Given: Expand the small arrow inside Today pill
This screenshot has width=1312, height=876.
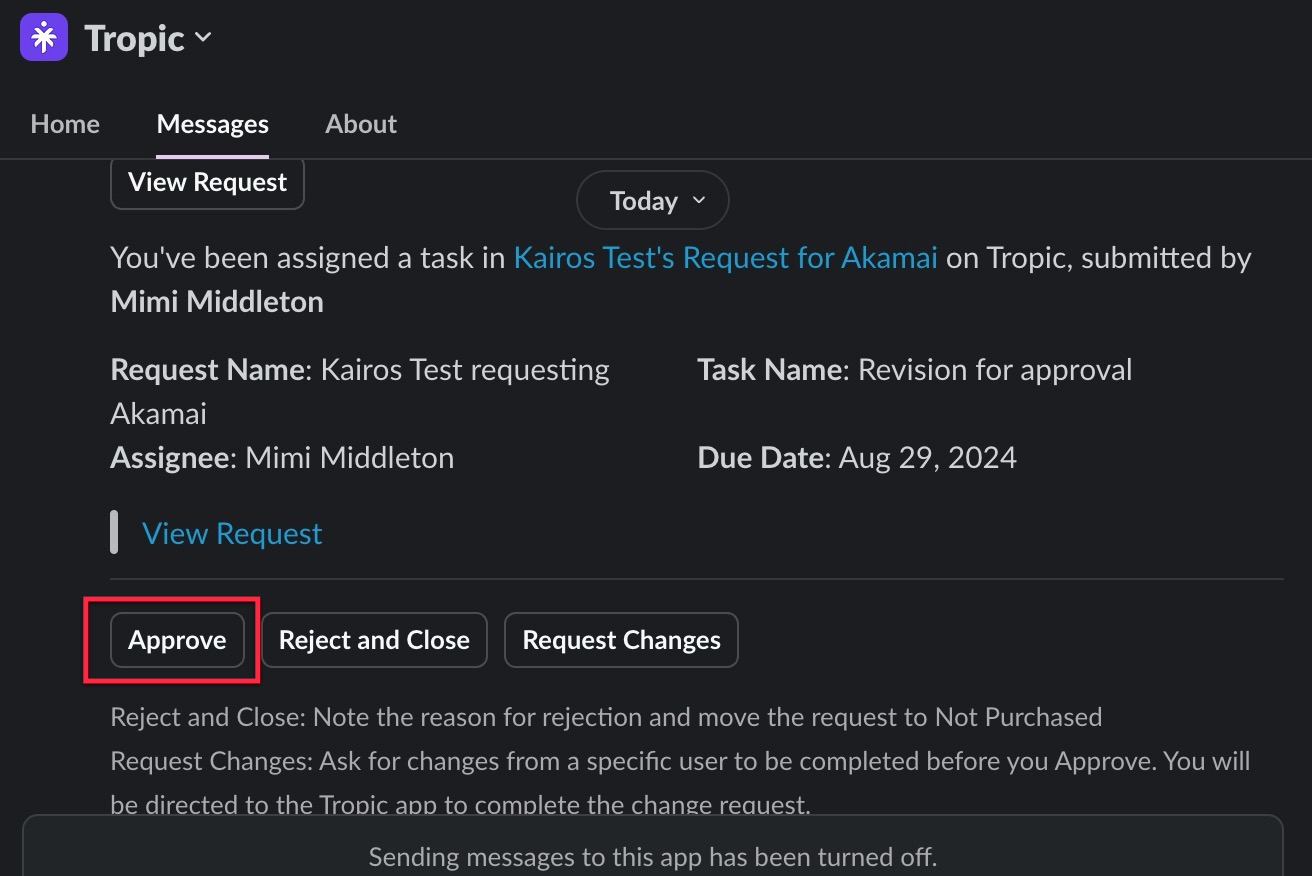Looking at the screenshot, I should tap(699, 201).
